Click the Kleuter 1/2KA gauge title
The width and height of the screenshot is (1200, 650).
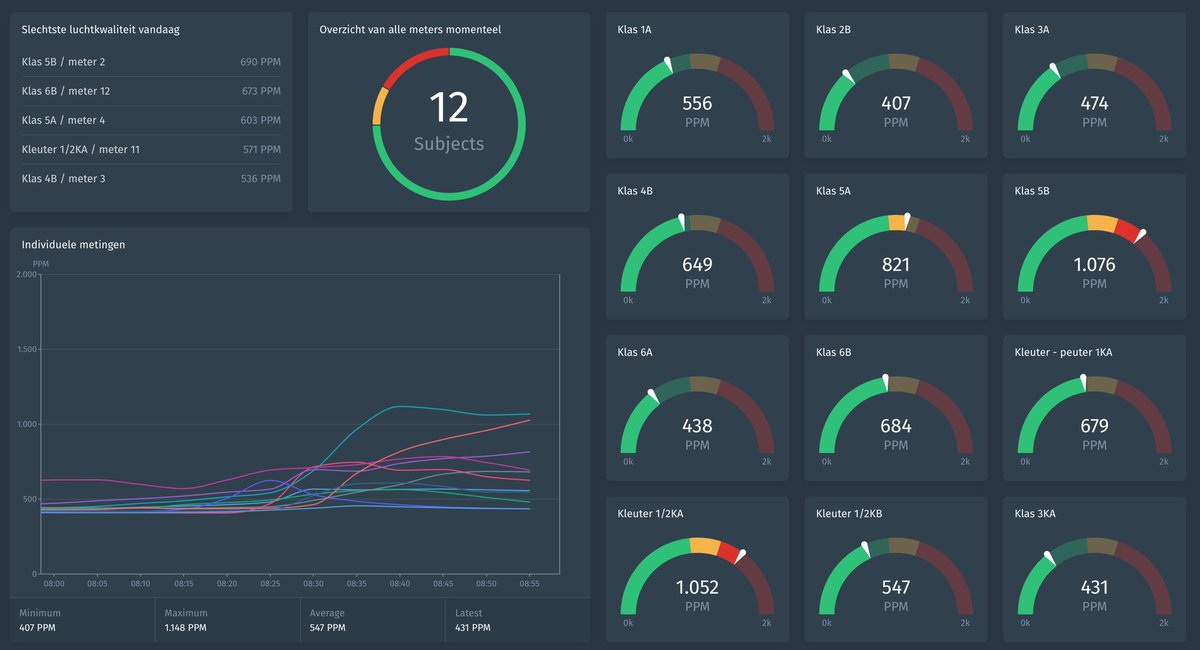tap(650, 513)
